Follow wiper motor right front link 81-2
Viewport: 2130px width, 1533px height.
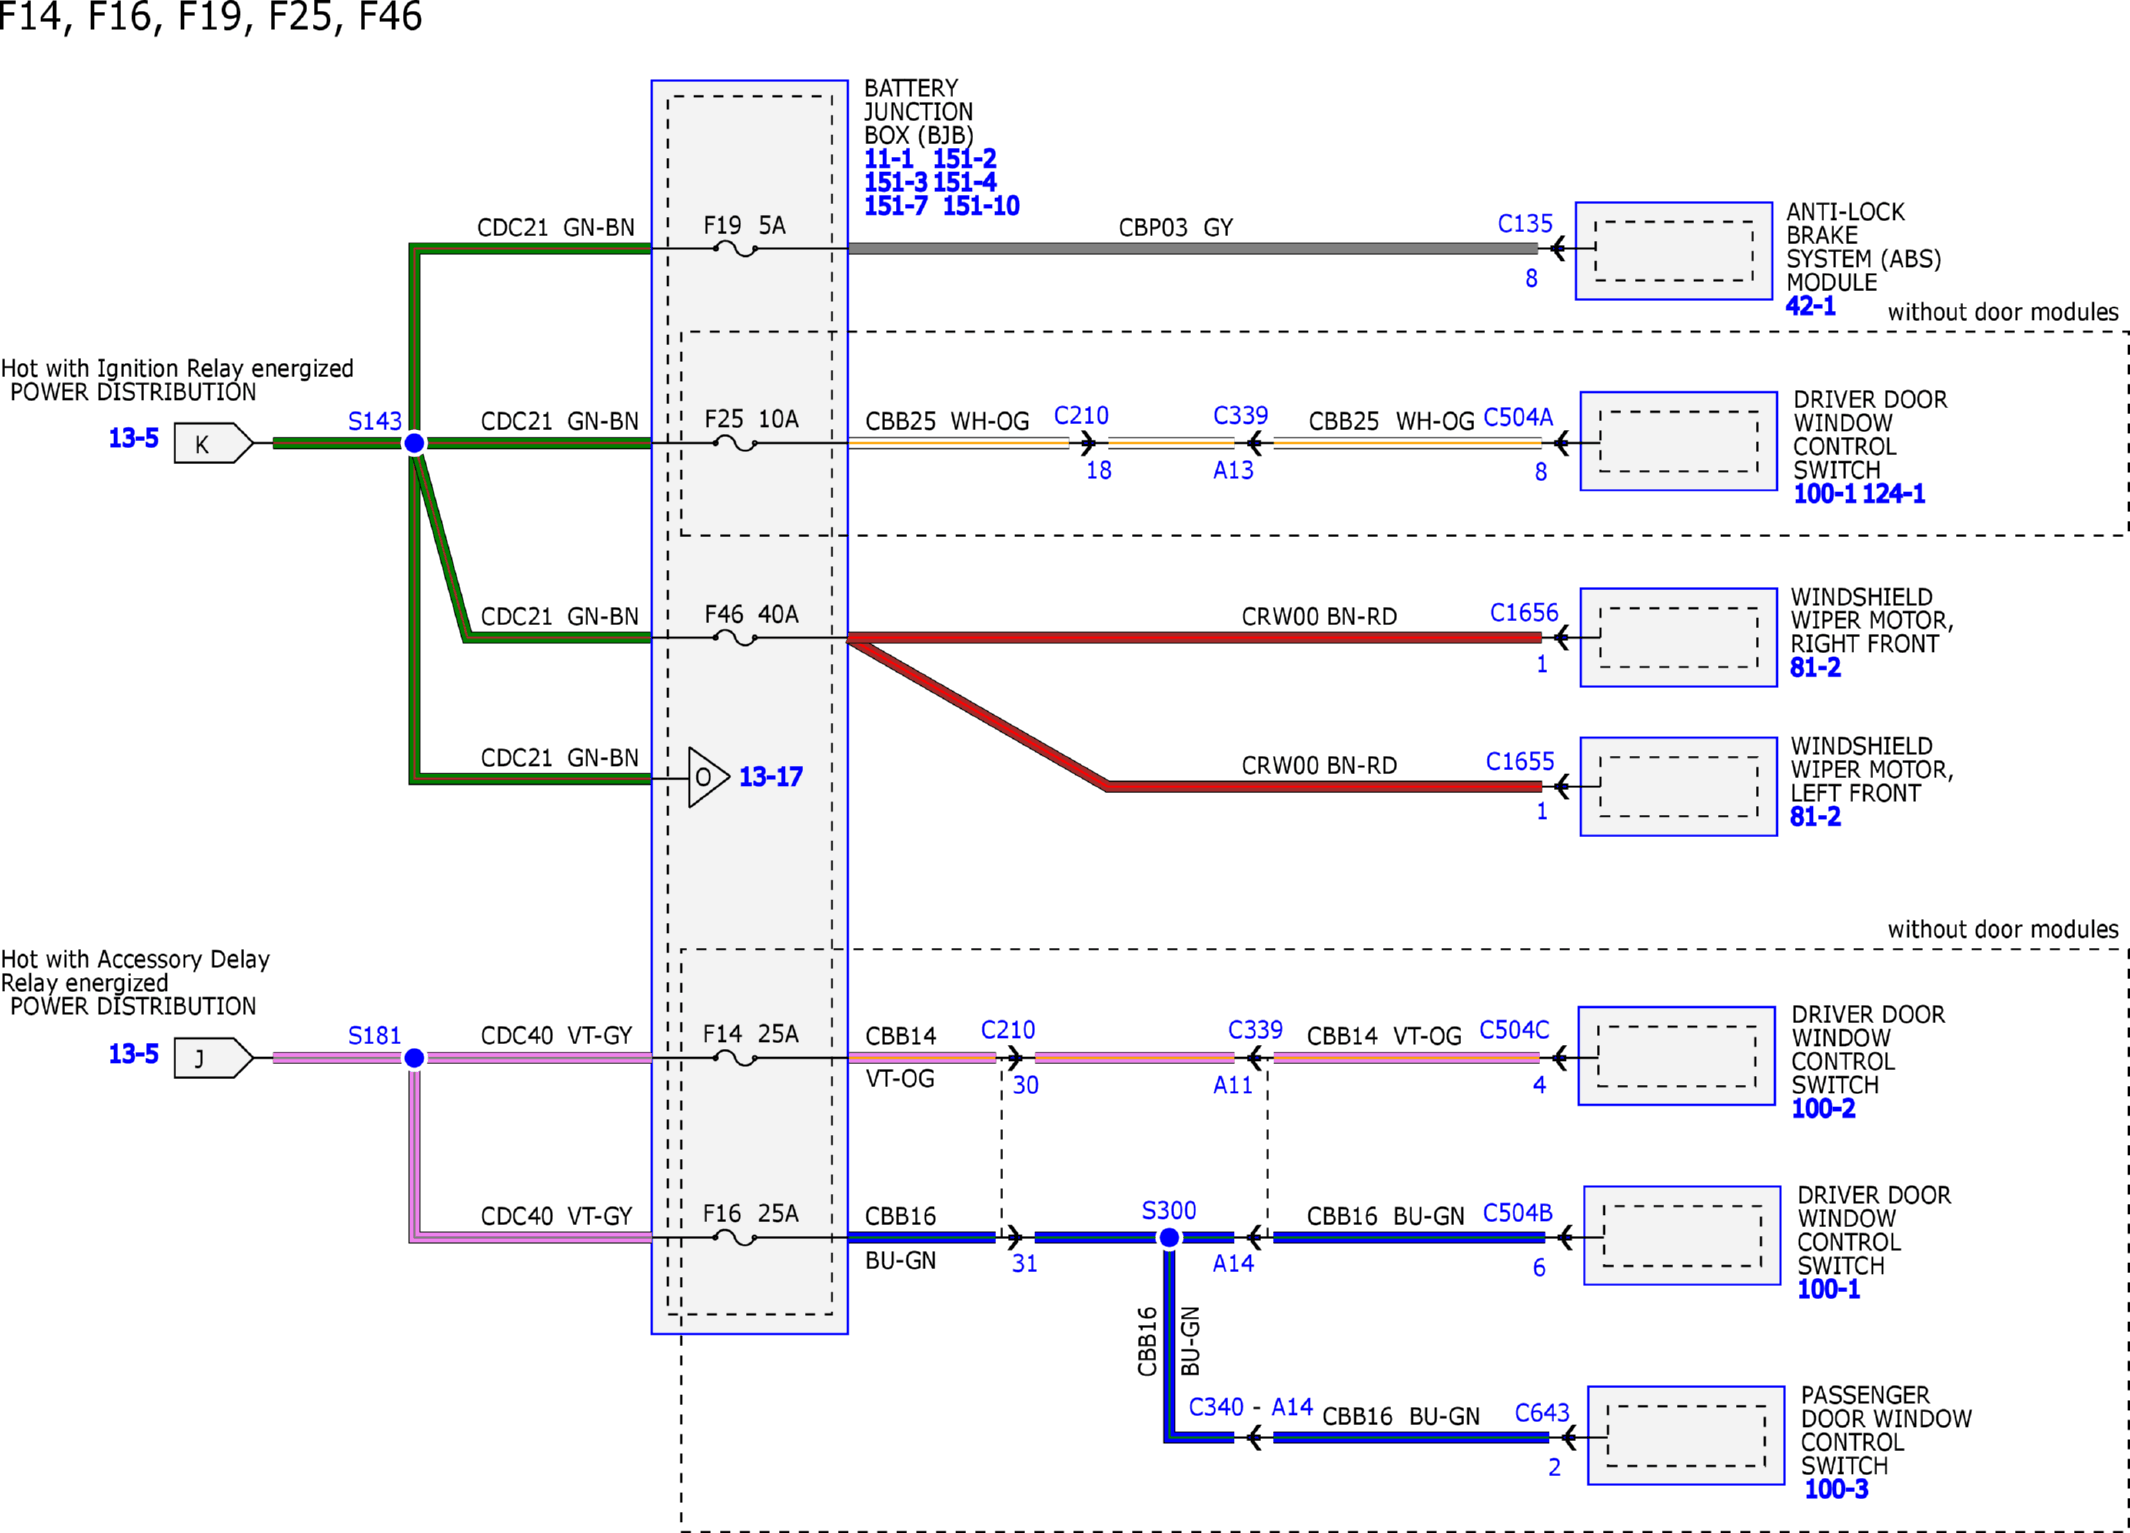click(1815, 668)
